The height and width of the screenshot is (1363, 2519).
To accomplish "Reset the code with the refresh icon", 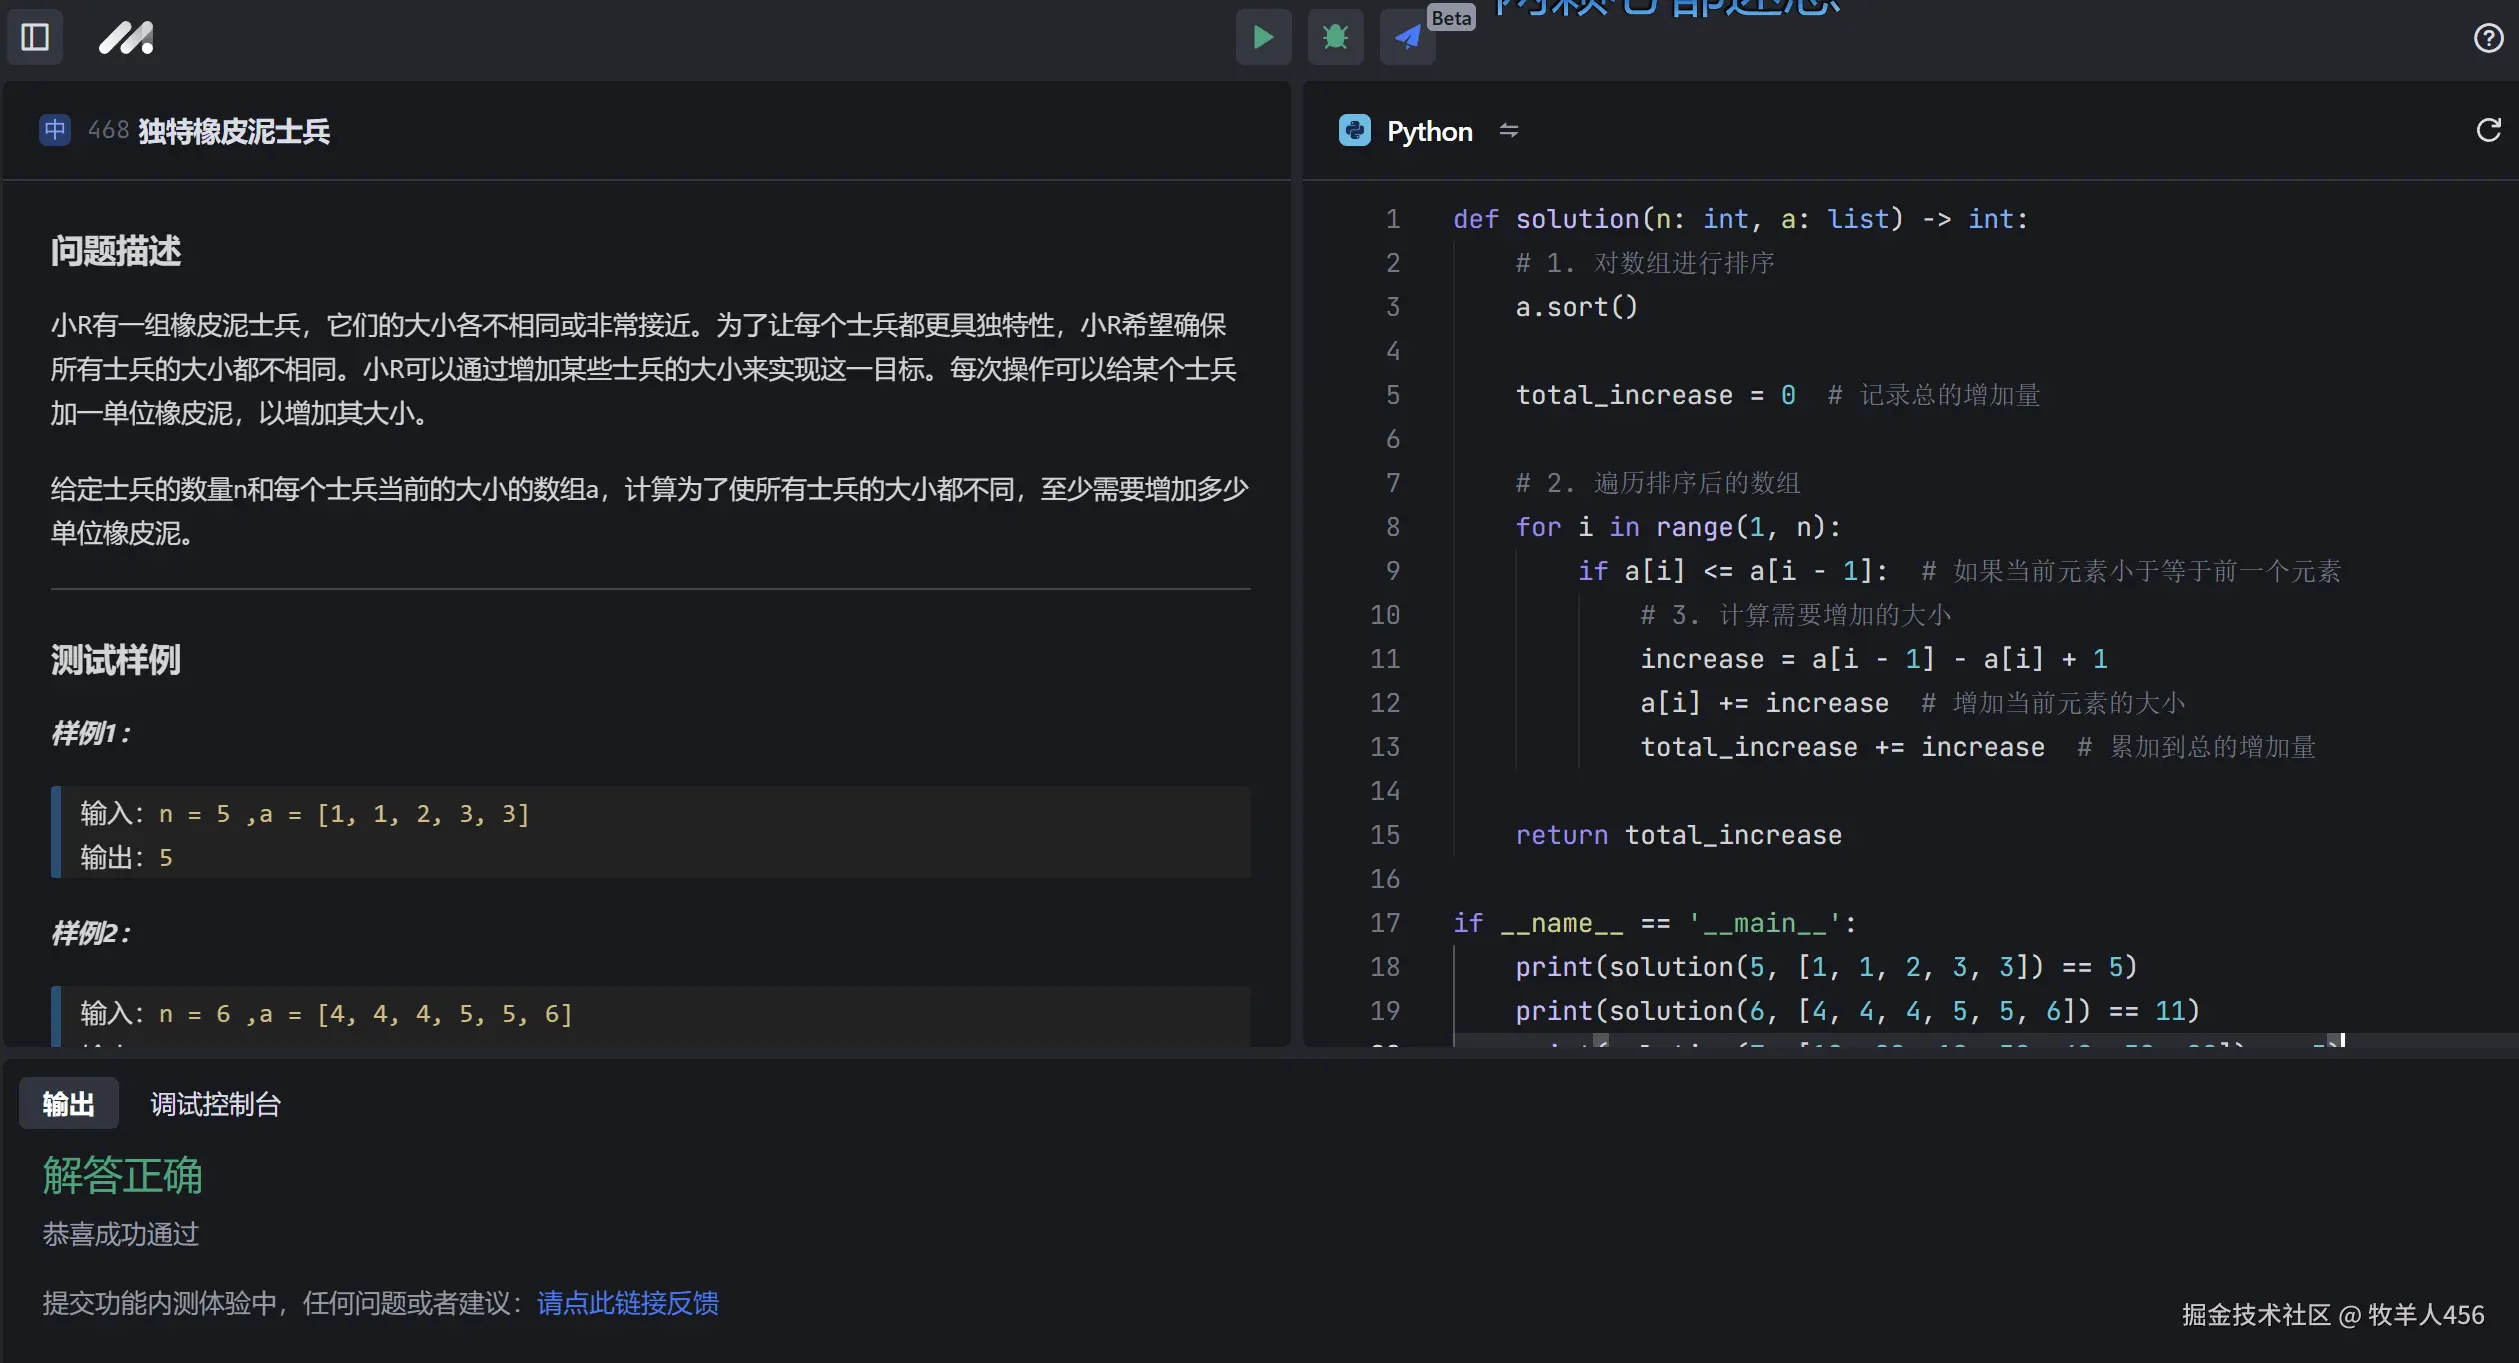I will click(2487, 131).
